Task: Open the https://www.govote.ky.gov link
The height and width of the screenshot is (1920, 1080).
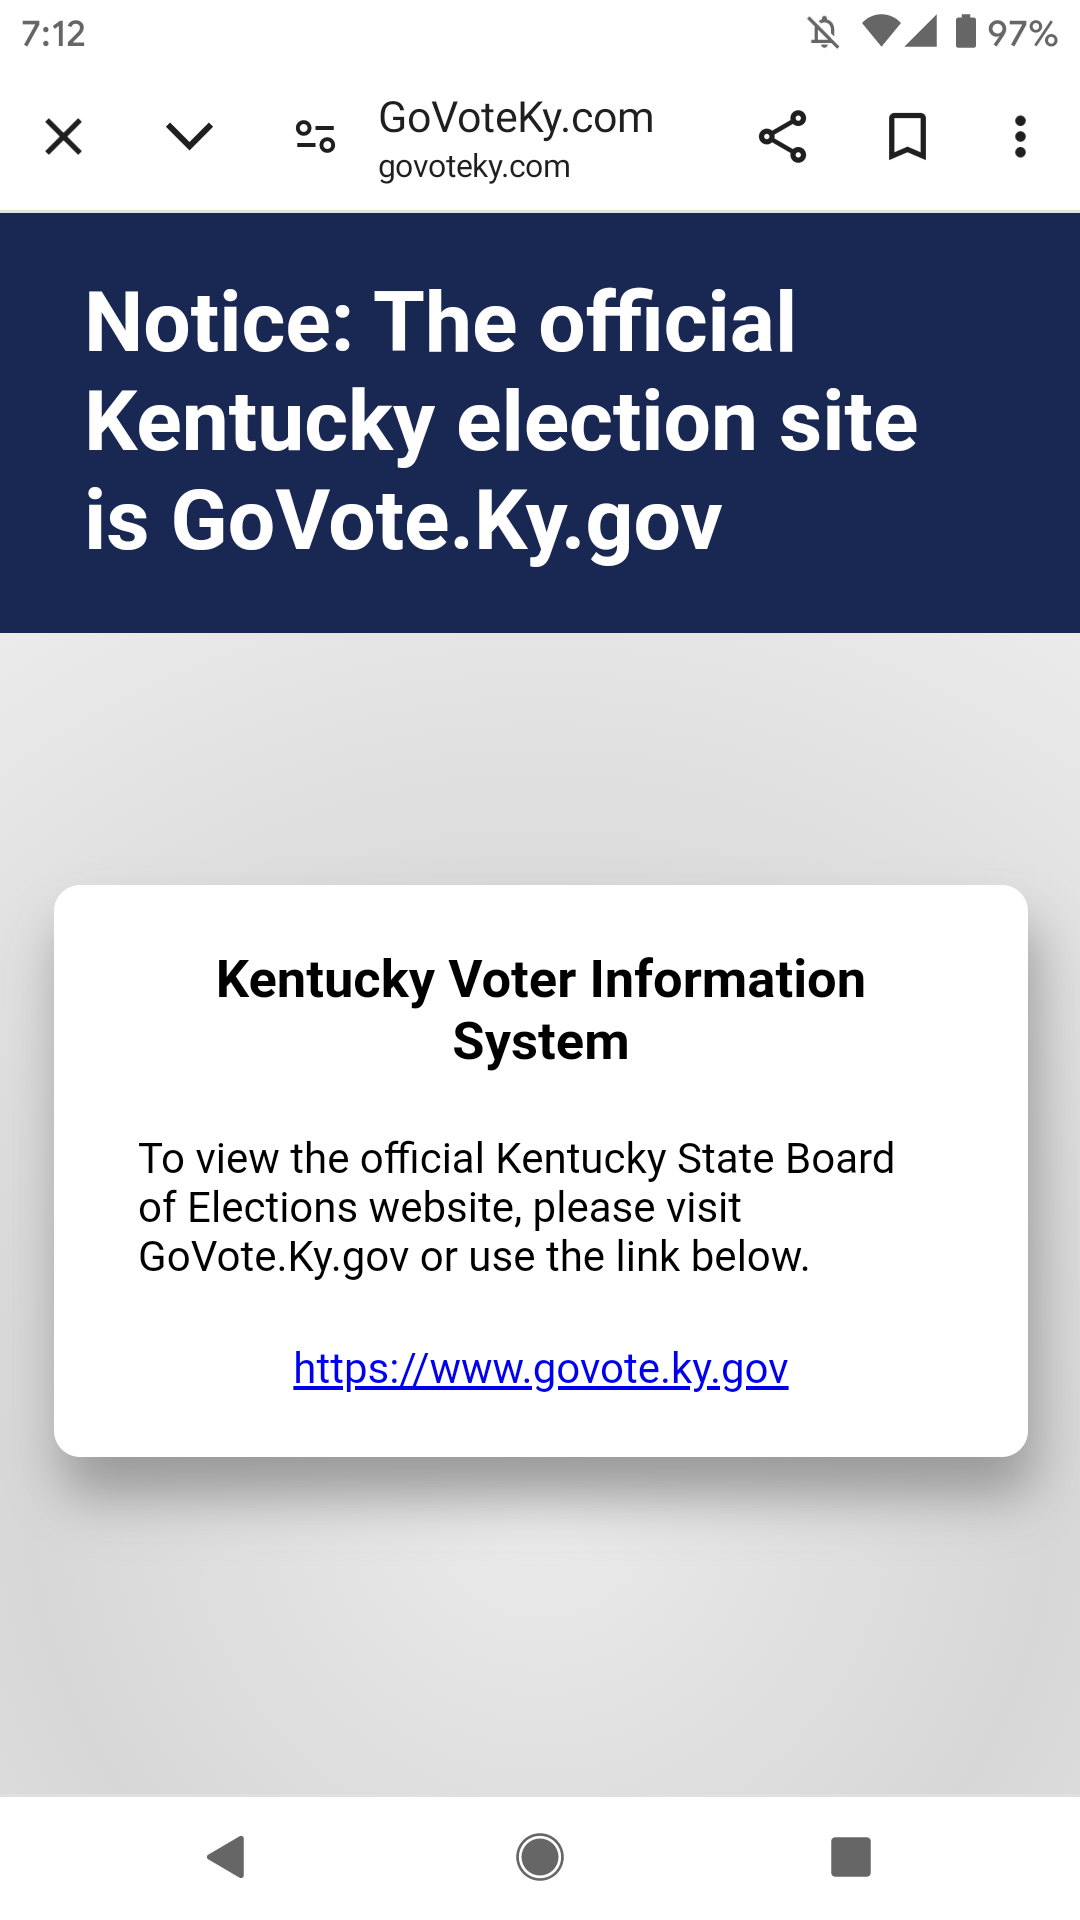Action: pyautogui.click(x=540, y=1368)
